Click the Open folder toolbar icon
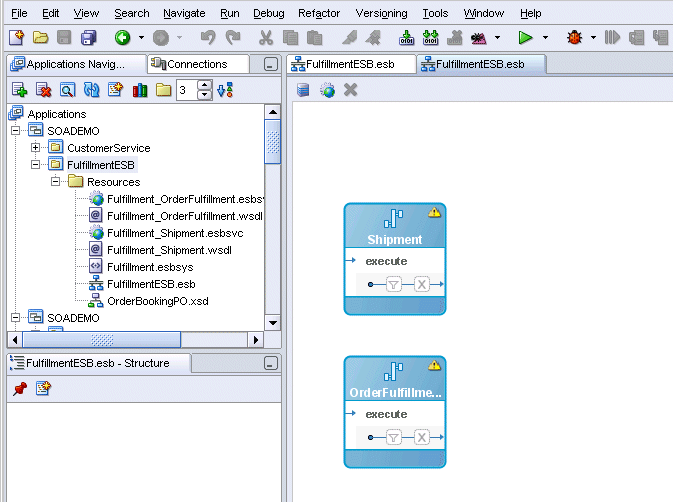The height and width of the screenshot is (502, 673). pyautogui.click(x=40, y=38)
